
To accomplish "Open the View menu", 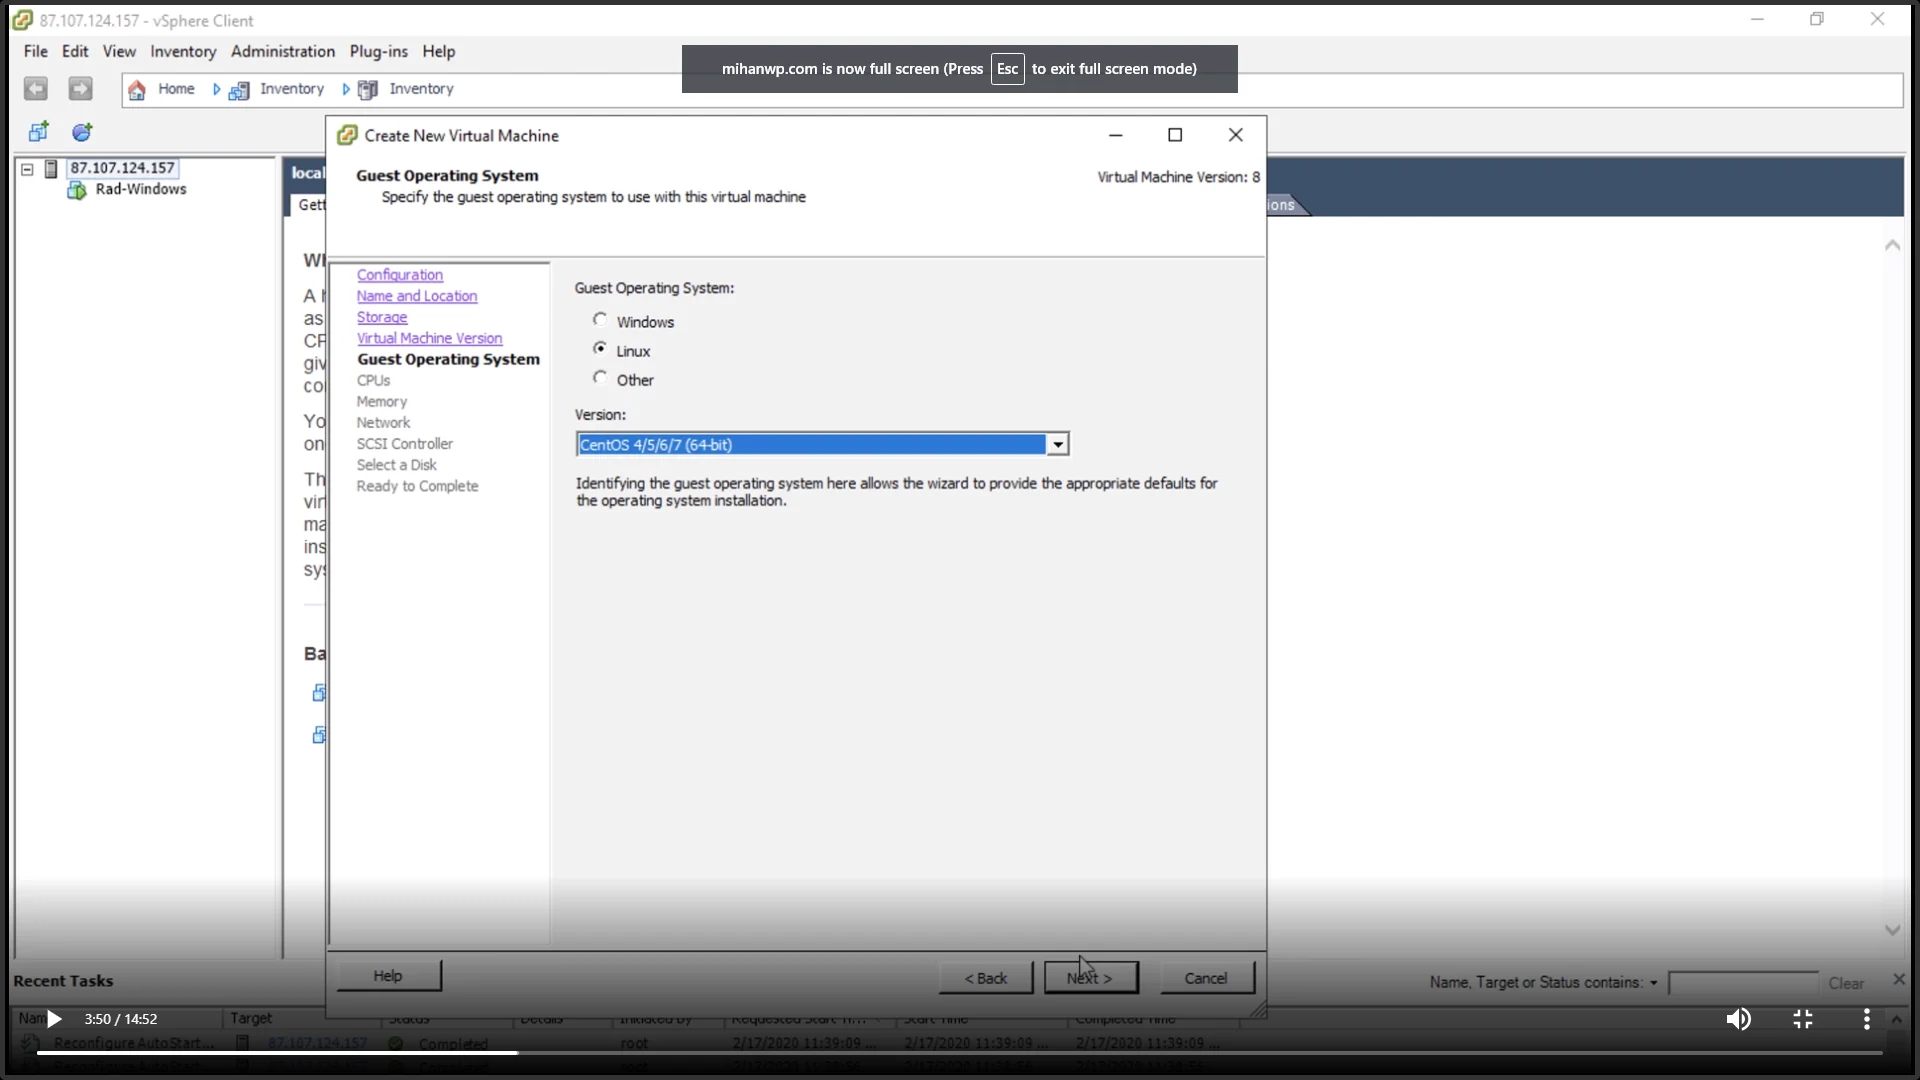I will (119, 52).
